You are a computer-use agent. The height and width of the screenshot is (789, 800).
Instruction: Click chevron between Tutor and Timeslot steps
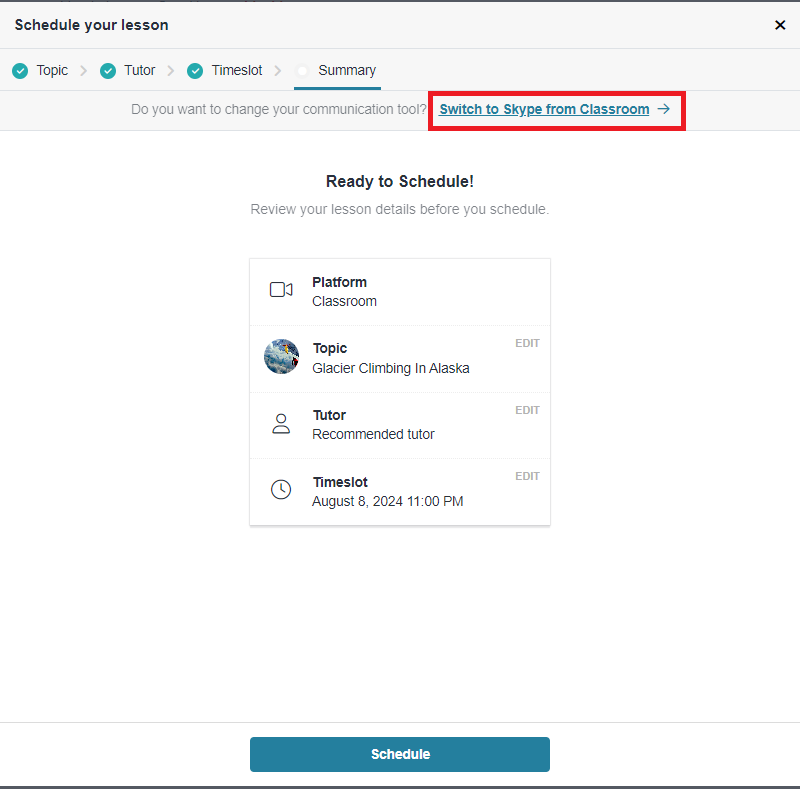(171, 71)
